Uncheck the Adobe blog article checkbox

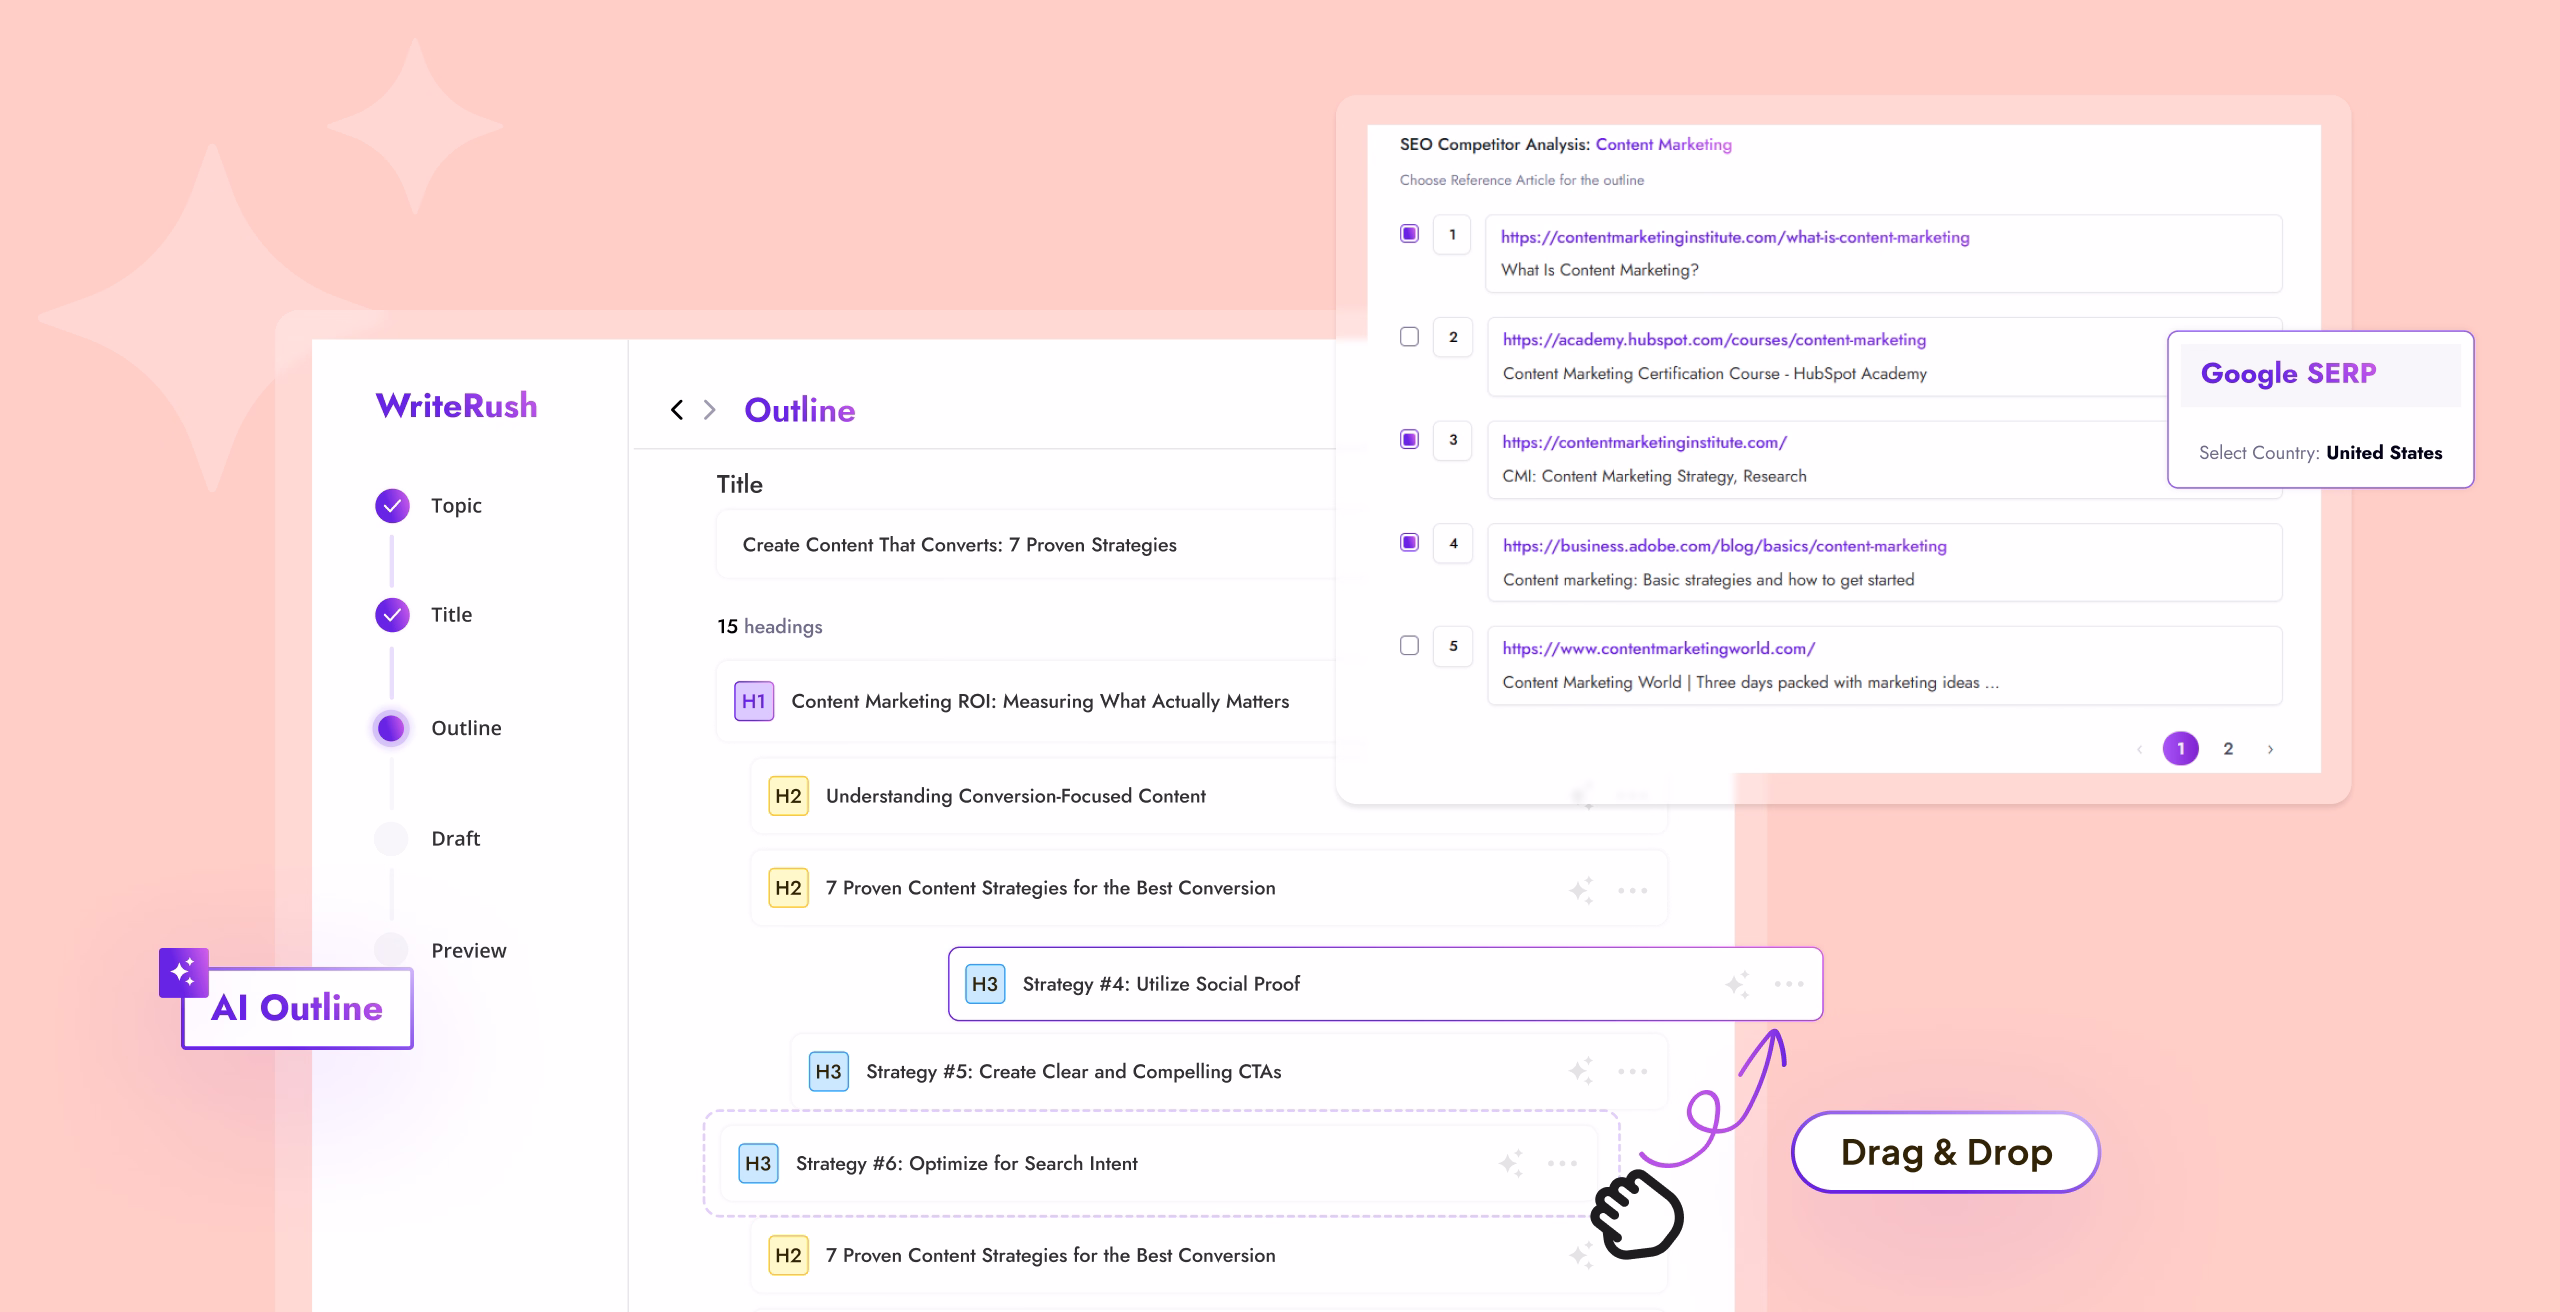pyautogui.click(x=1409, y=542)
